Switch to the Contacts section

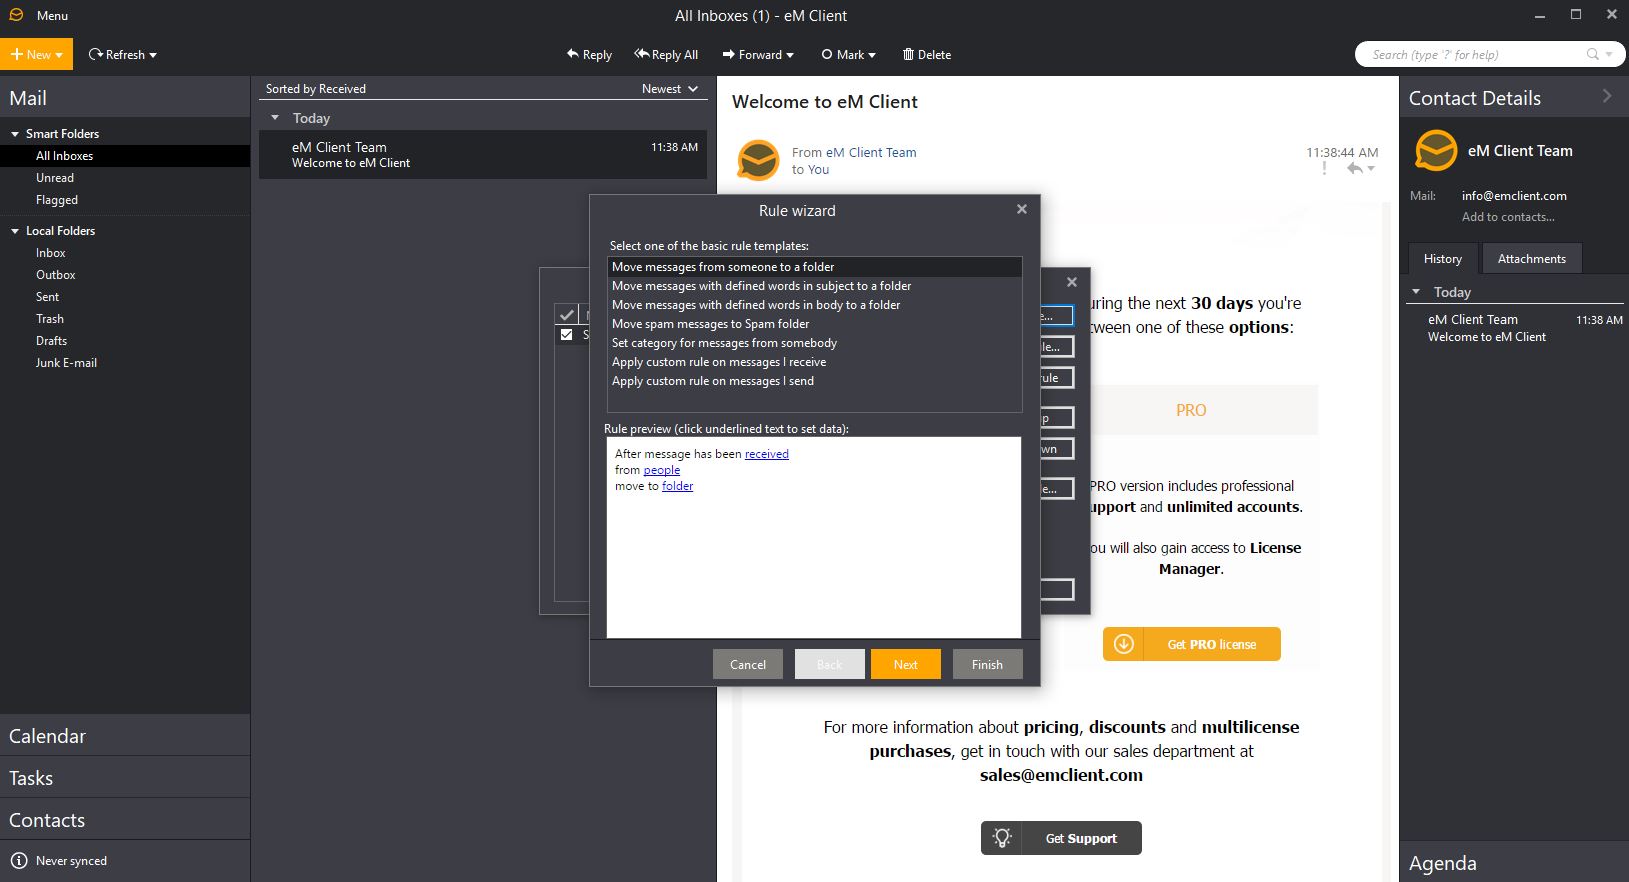125,820
